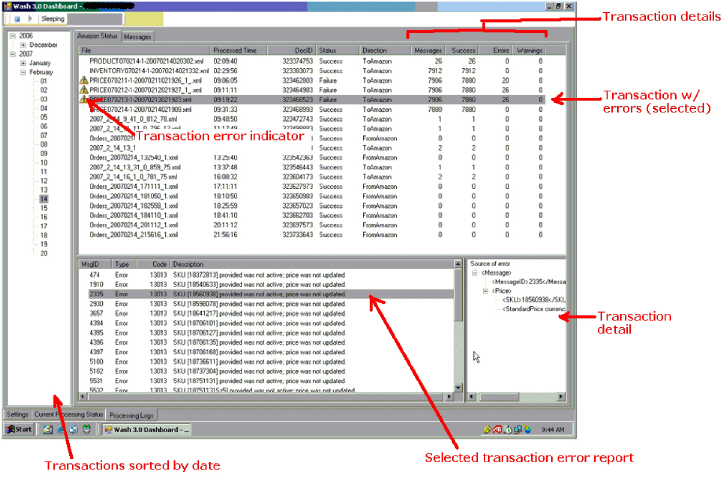
Task: Click the play arrow icon in toolbar
Action: click(x=30, y=18)
